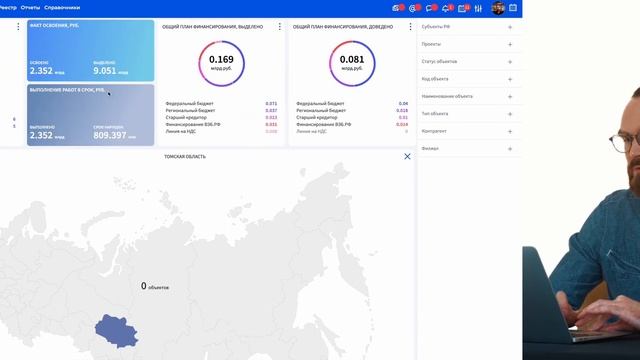Click 'Федеральный бюджет' in the 'доведено' card

(320, 104)
